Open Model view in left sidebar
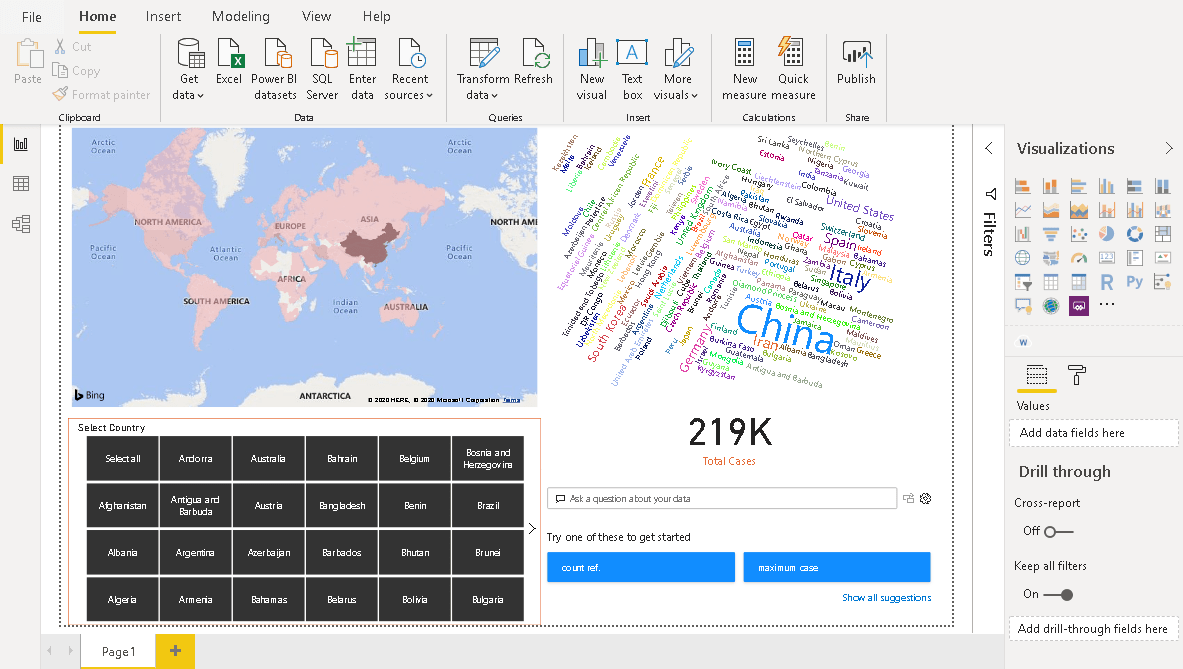The height and width of the screenshot is (669, 1183). [20, 224]
